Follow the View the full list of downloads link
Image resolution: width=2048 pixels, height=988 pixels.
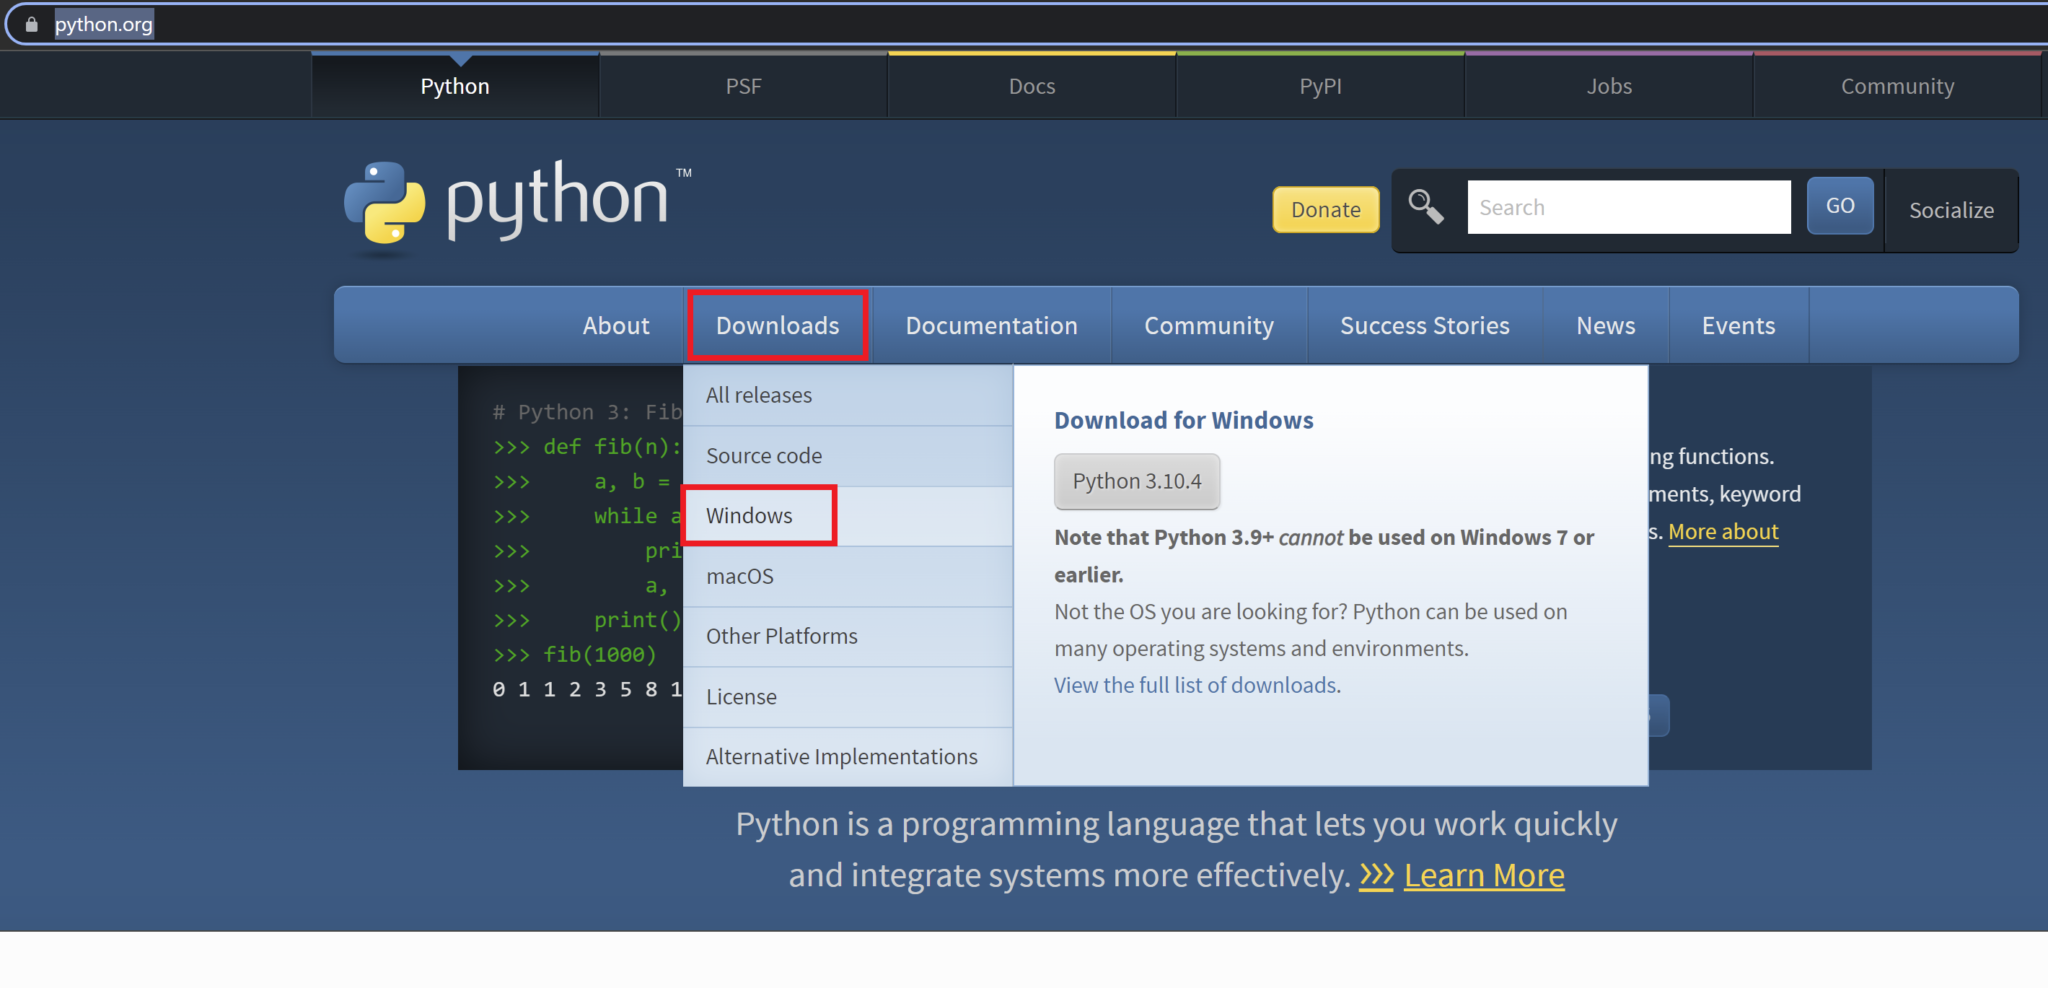[x=1195, y=684]
